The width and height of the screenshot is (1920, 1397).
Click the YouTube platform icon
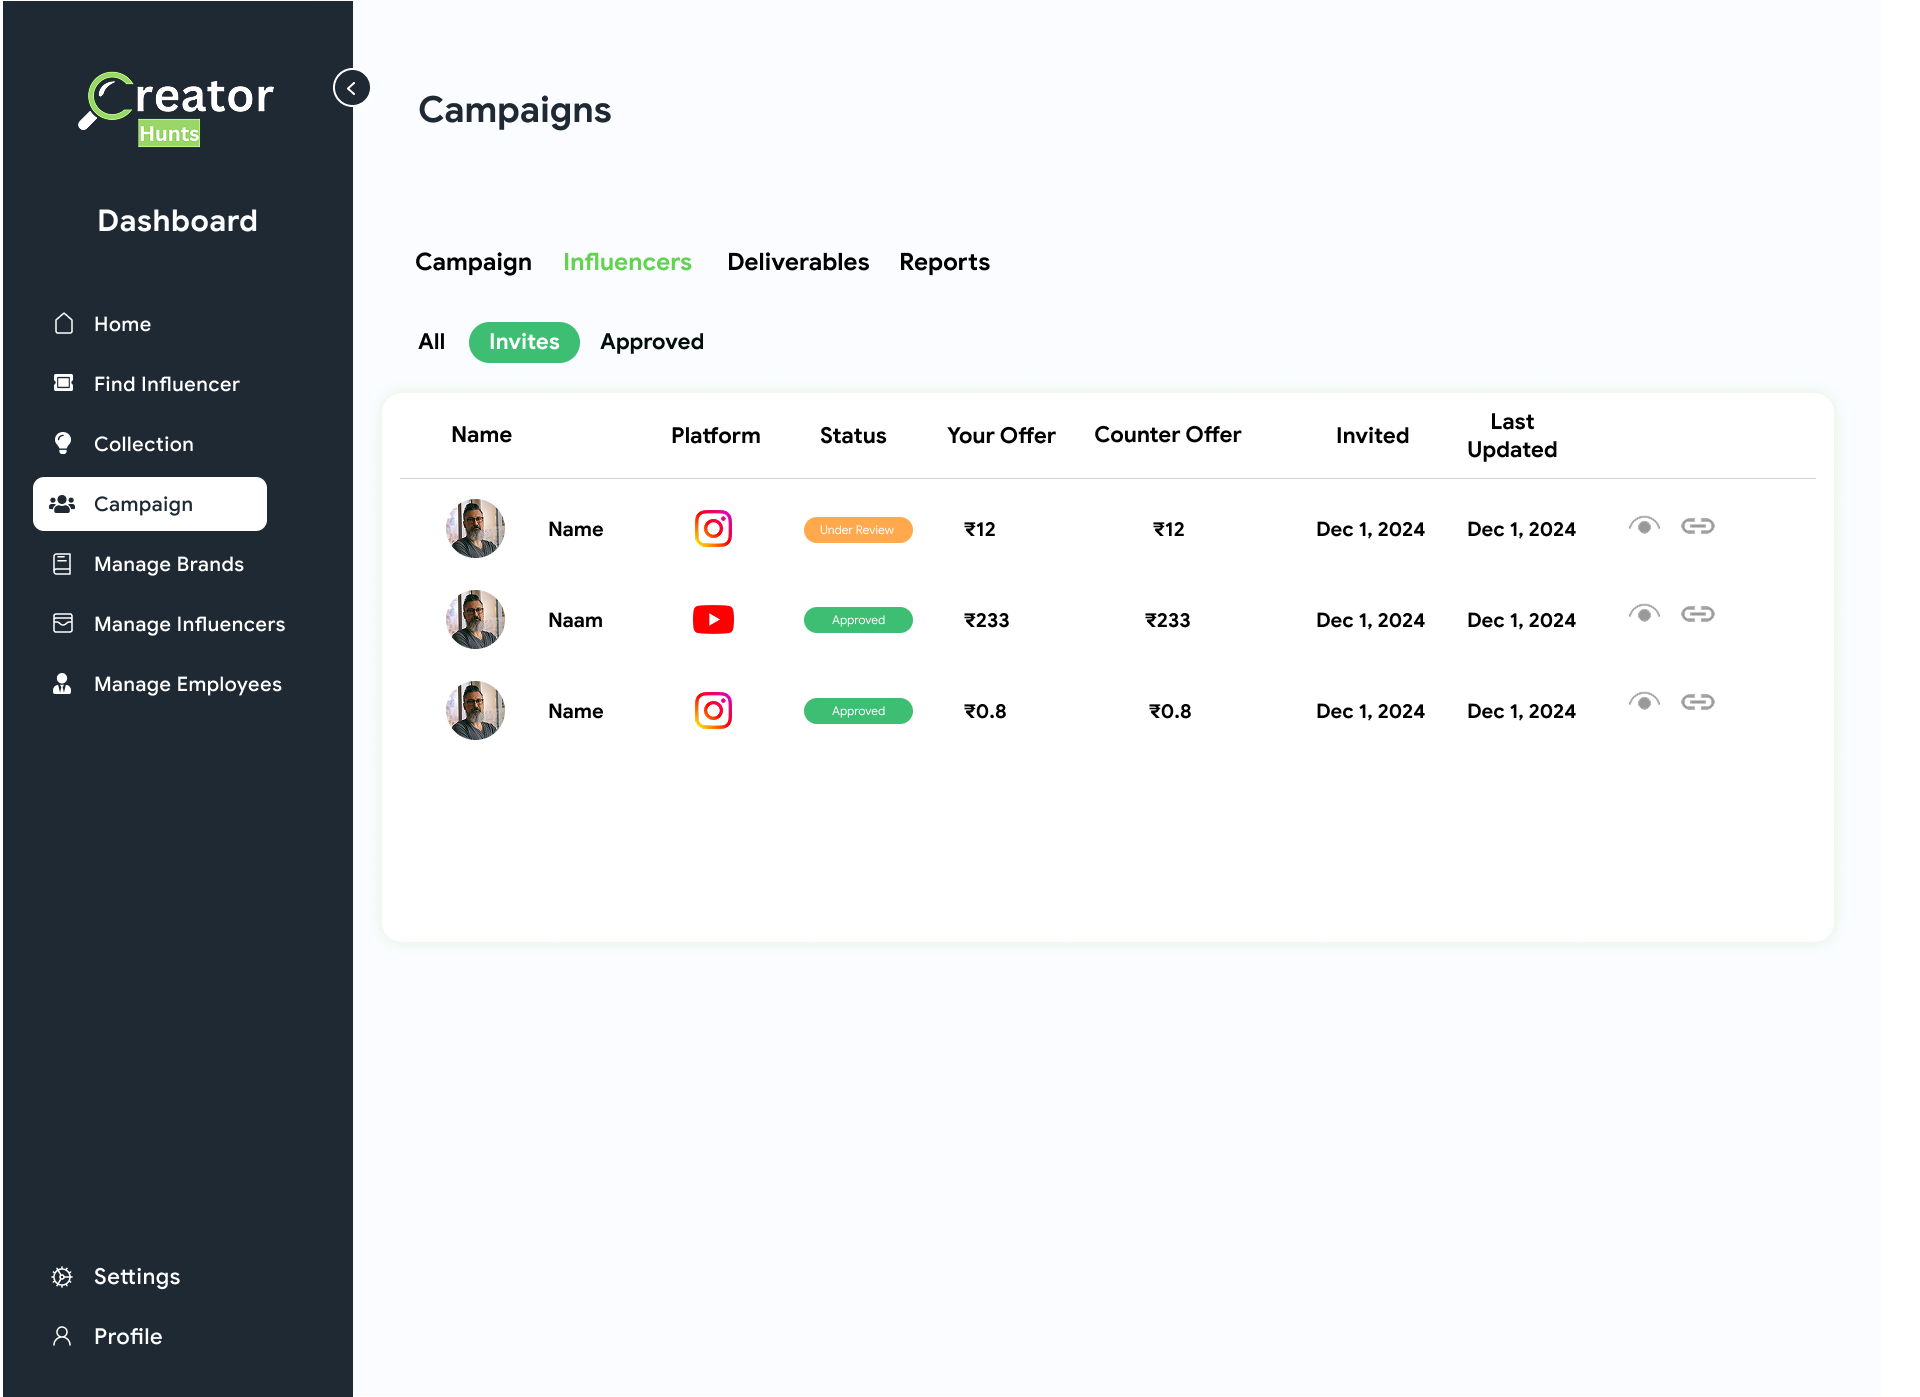[713, 620]
